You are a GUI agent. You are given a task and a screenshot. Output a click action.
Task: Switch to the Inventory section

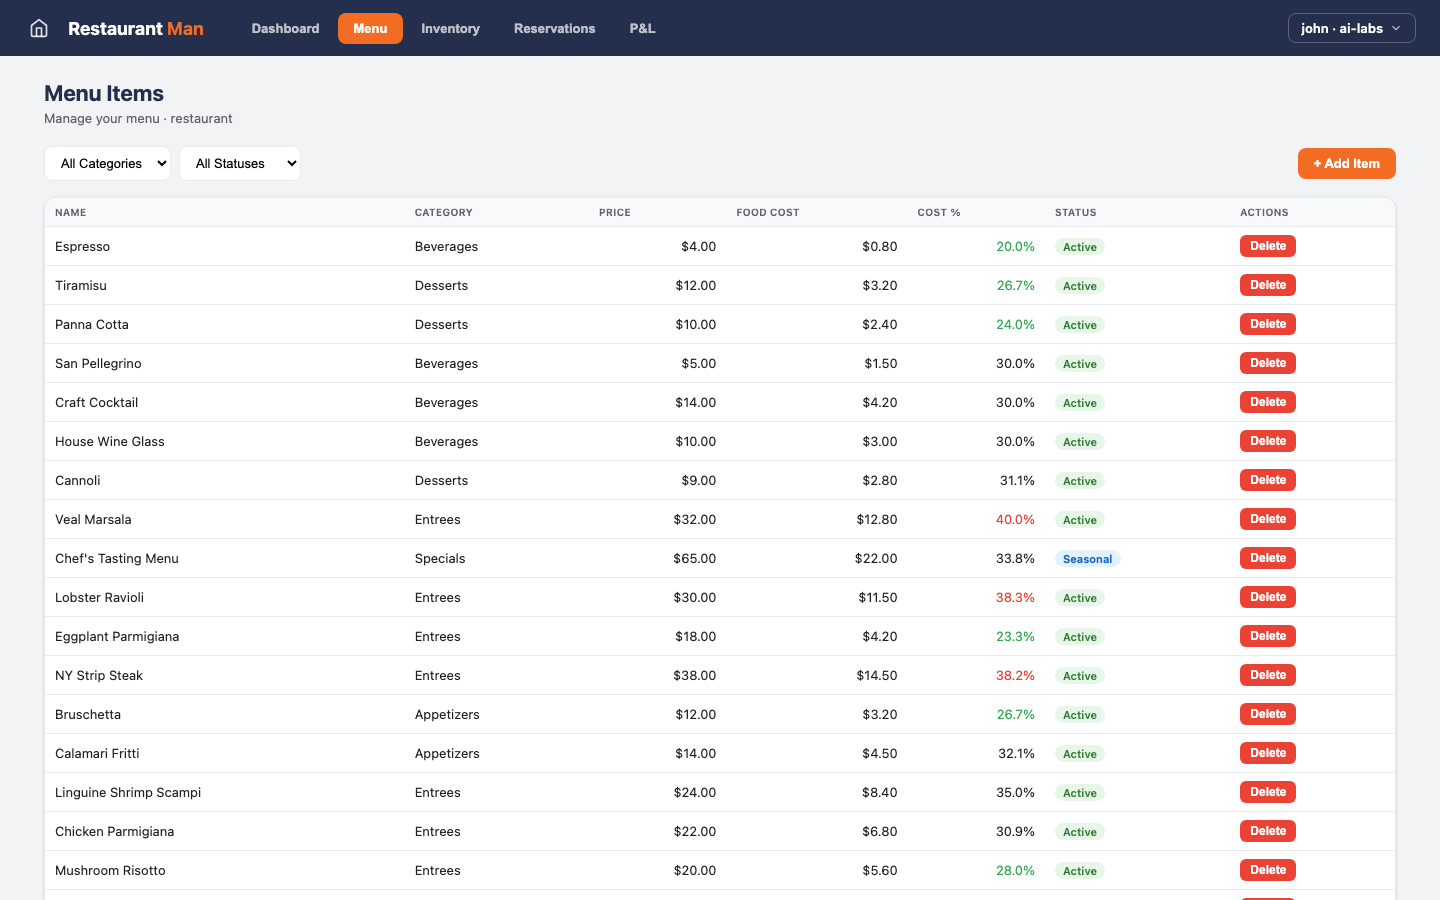tap(450, 28)
